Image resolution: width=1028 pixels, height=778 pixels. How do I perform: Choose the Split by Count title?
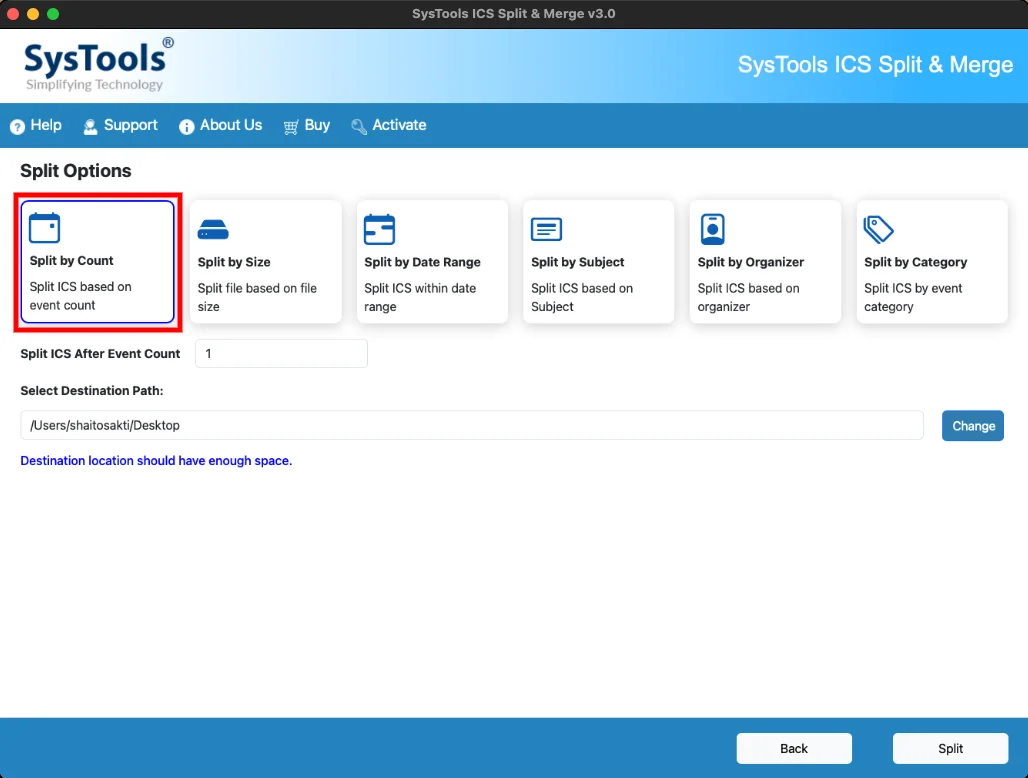point(71,261)
